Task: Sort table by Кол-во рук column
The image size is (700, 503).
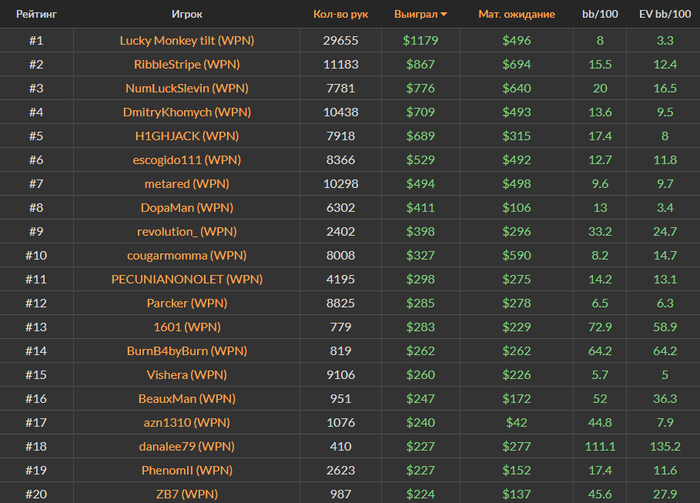Action: (x=341, y=14)
